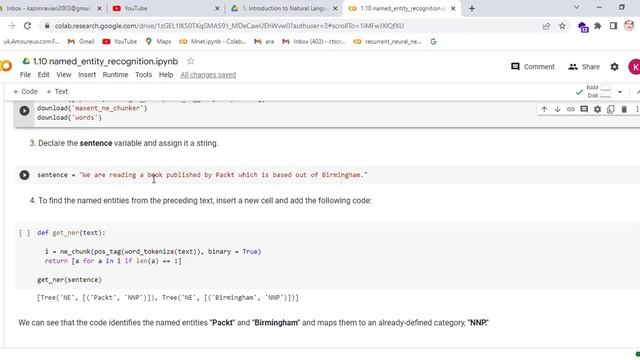This screenshot has width=640, height=360.
Task: Open the Runtime menu
Action: tap(116, 75)
